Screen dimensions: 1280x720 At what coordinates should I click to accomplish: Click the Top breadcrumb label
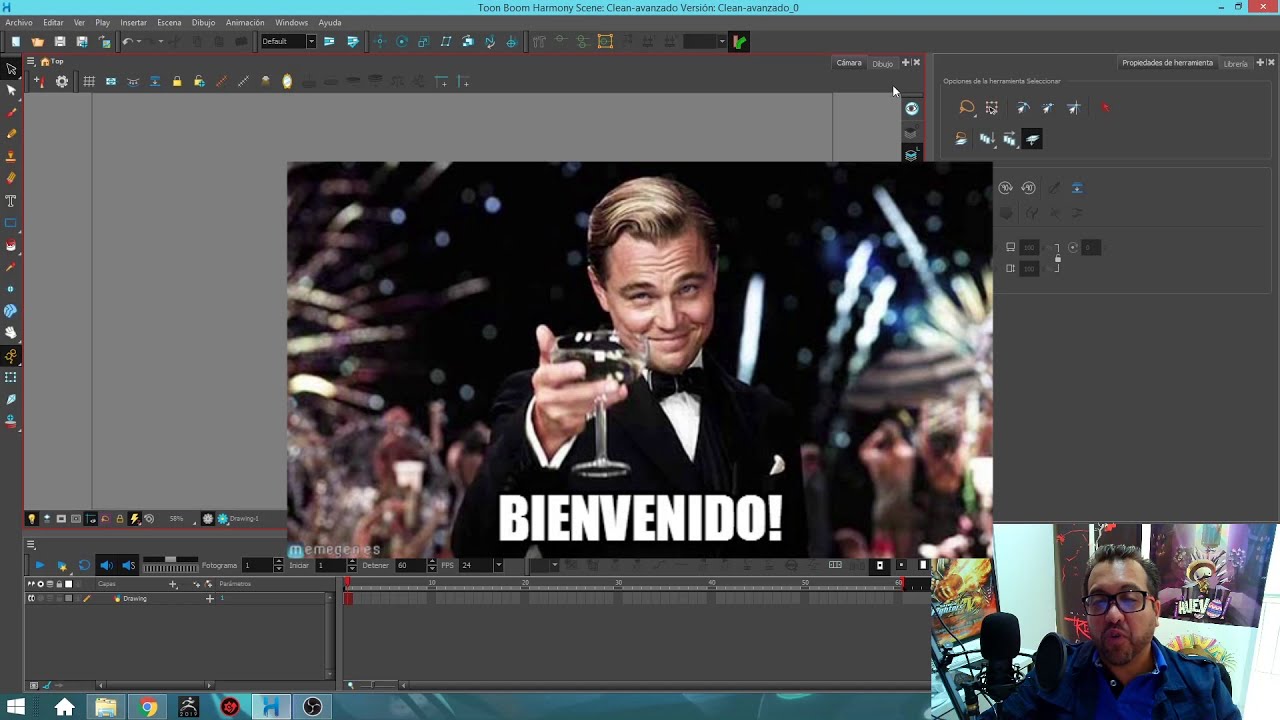(x=57, y=62)
